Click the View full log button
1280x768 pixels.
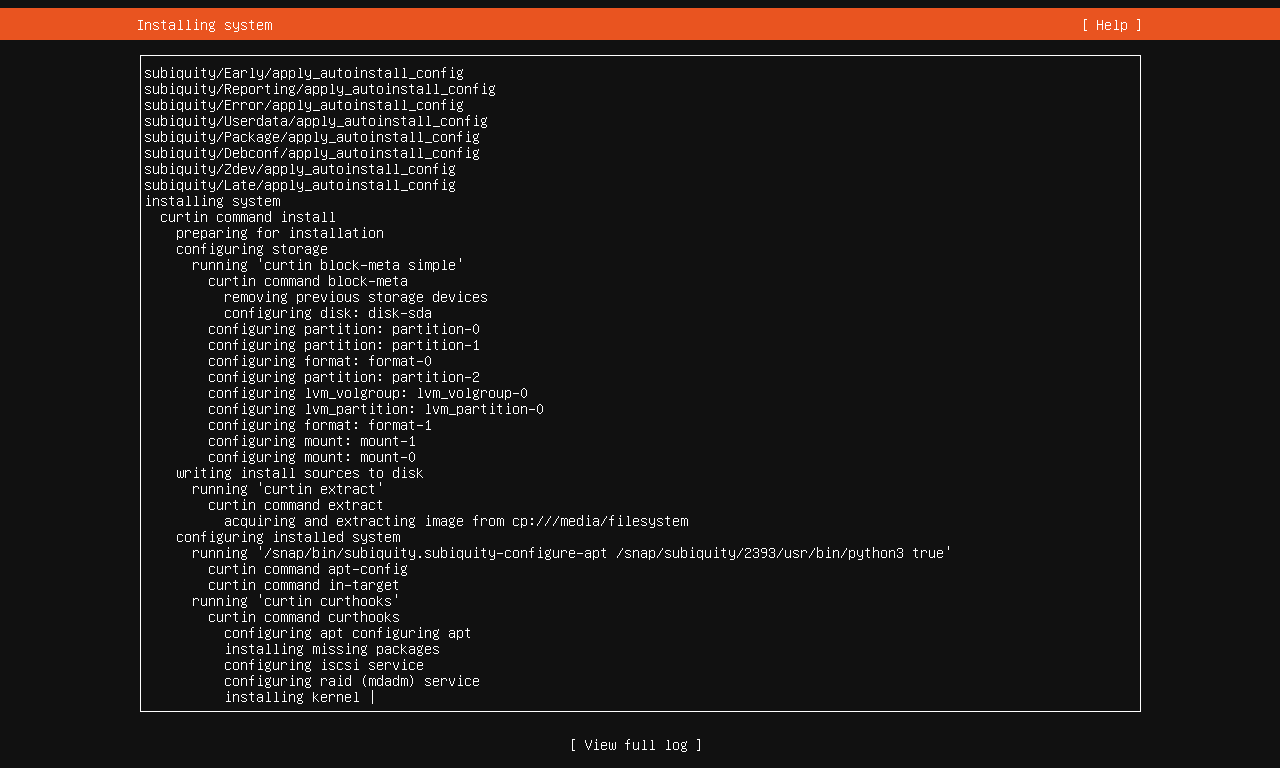pos(635,745)
